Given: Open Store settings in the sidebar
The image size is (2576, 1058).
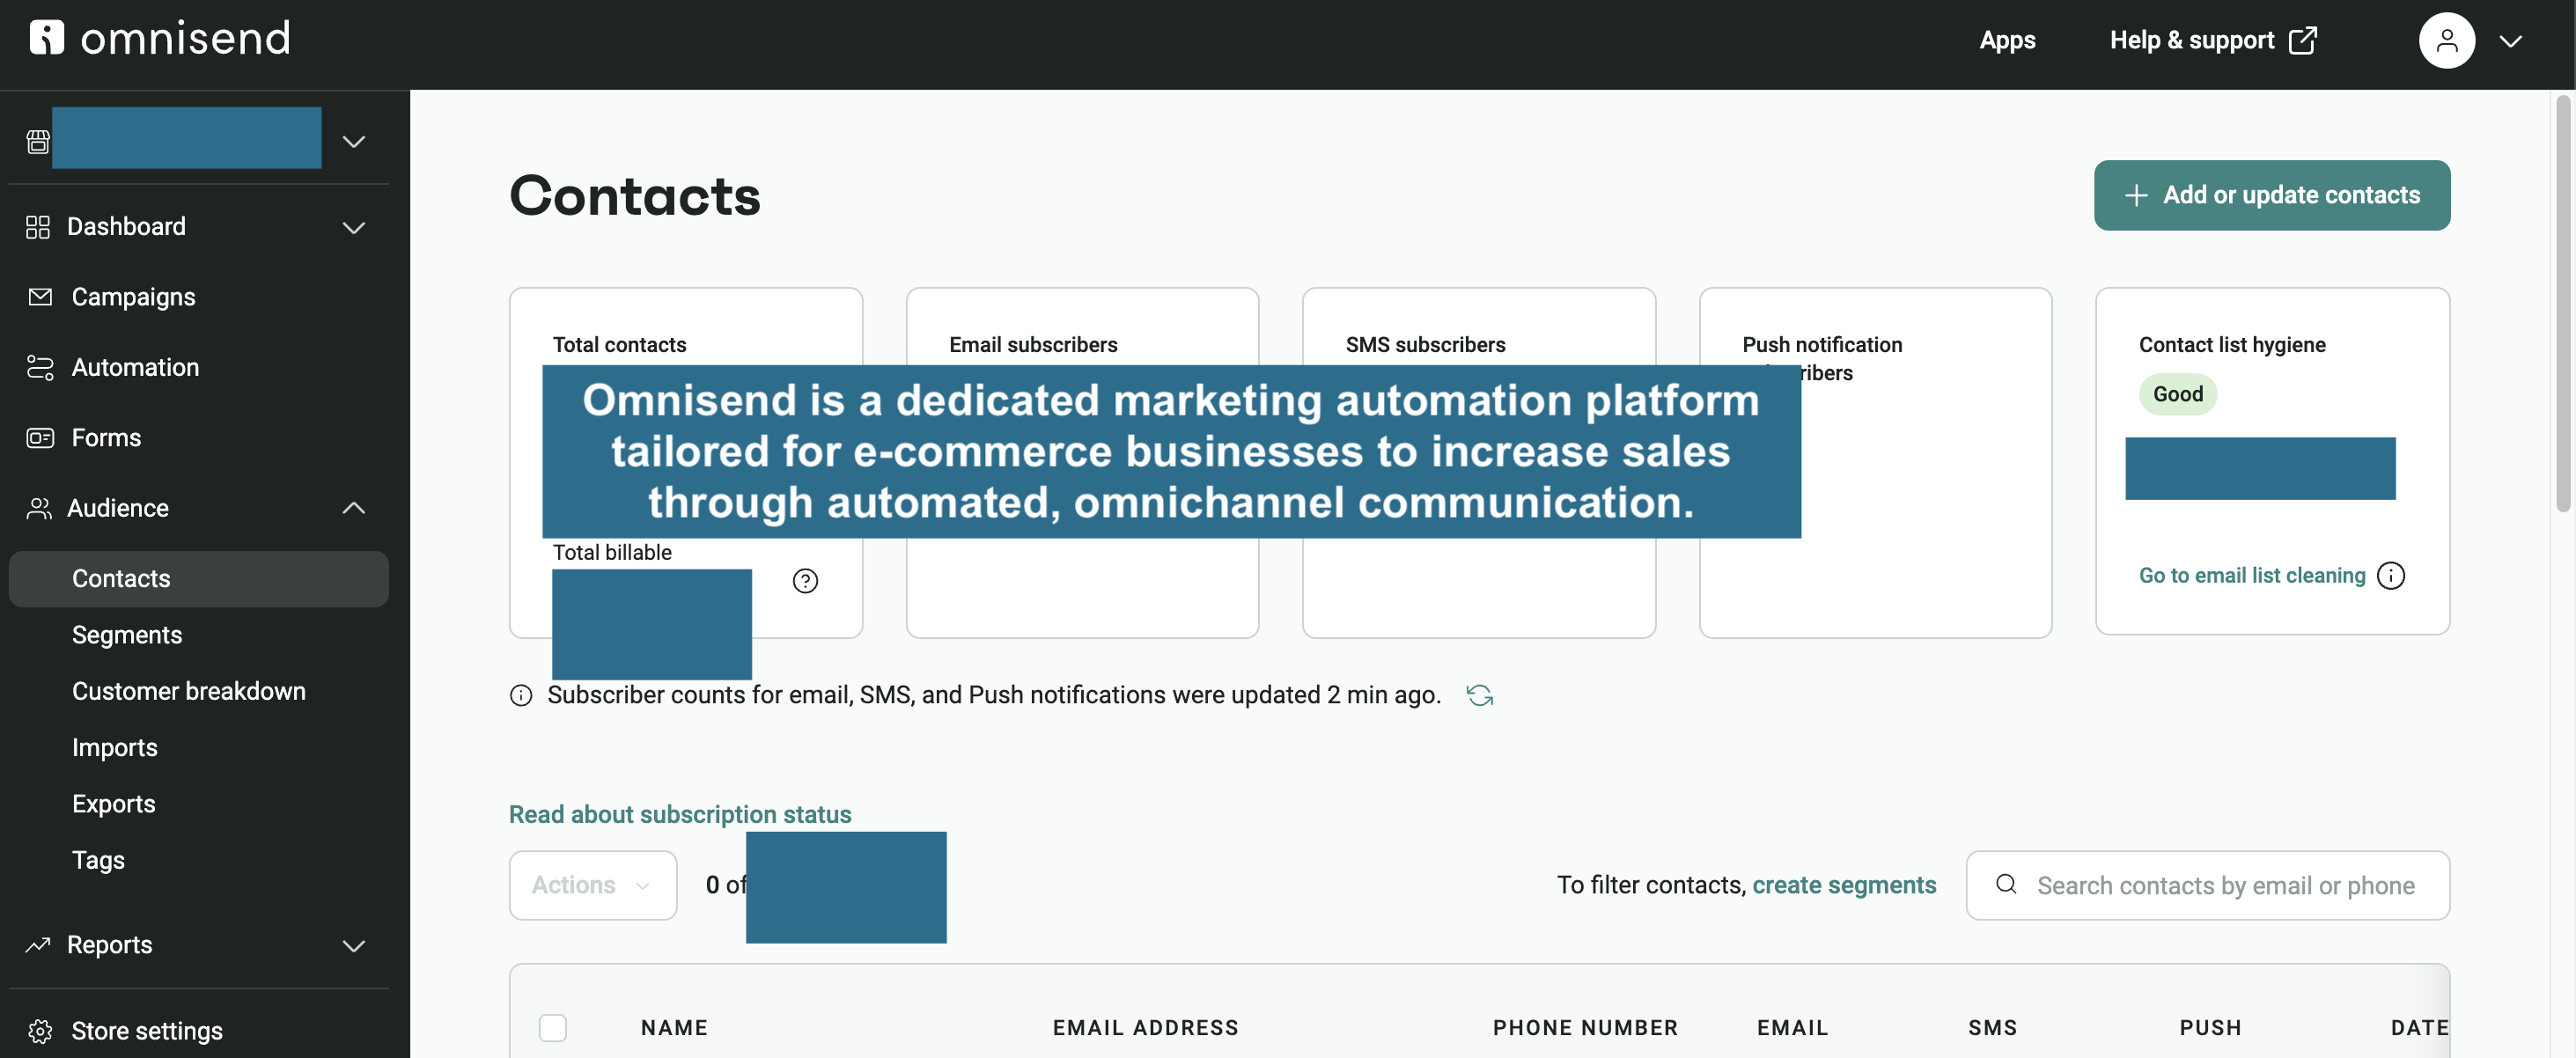Looking at the screenshot, I should pyautogui.click(x=147, y=1031).
